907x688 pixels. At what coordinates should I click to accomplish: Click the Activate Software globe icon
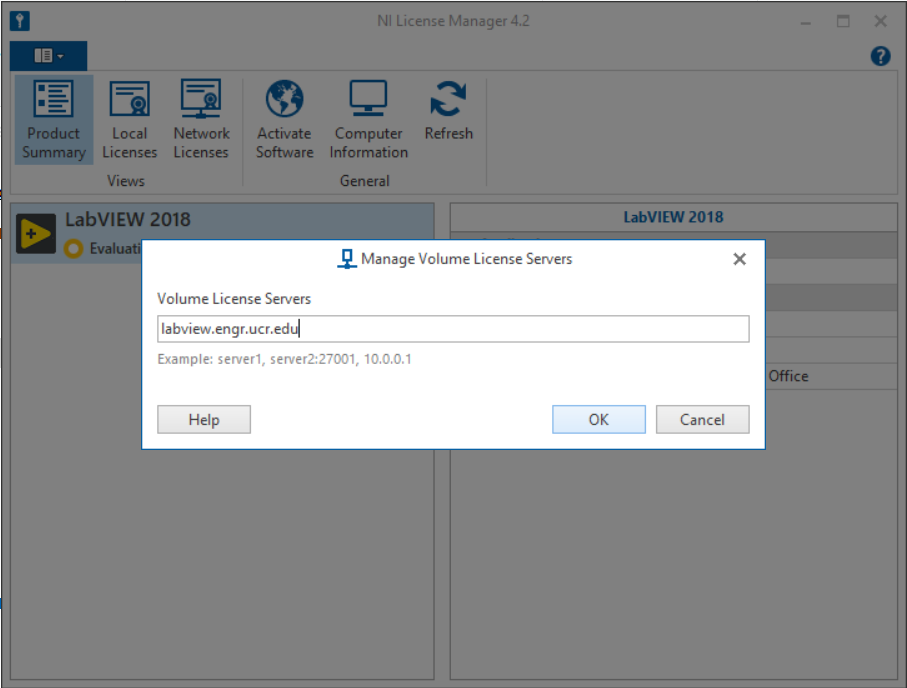click(284, 101)
